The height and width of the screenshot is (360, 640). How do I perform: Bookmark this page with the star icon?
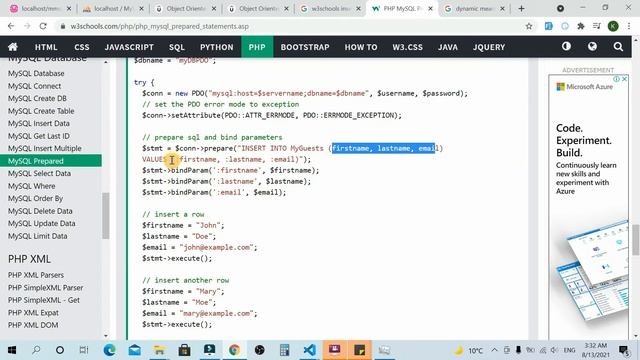pyautogui.click(x=529, y=26)
